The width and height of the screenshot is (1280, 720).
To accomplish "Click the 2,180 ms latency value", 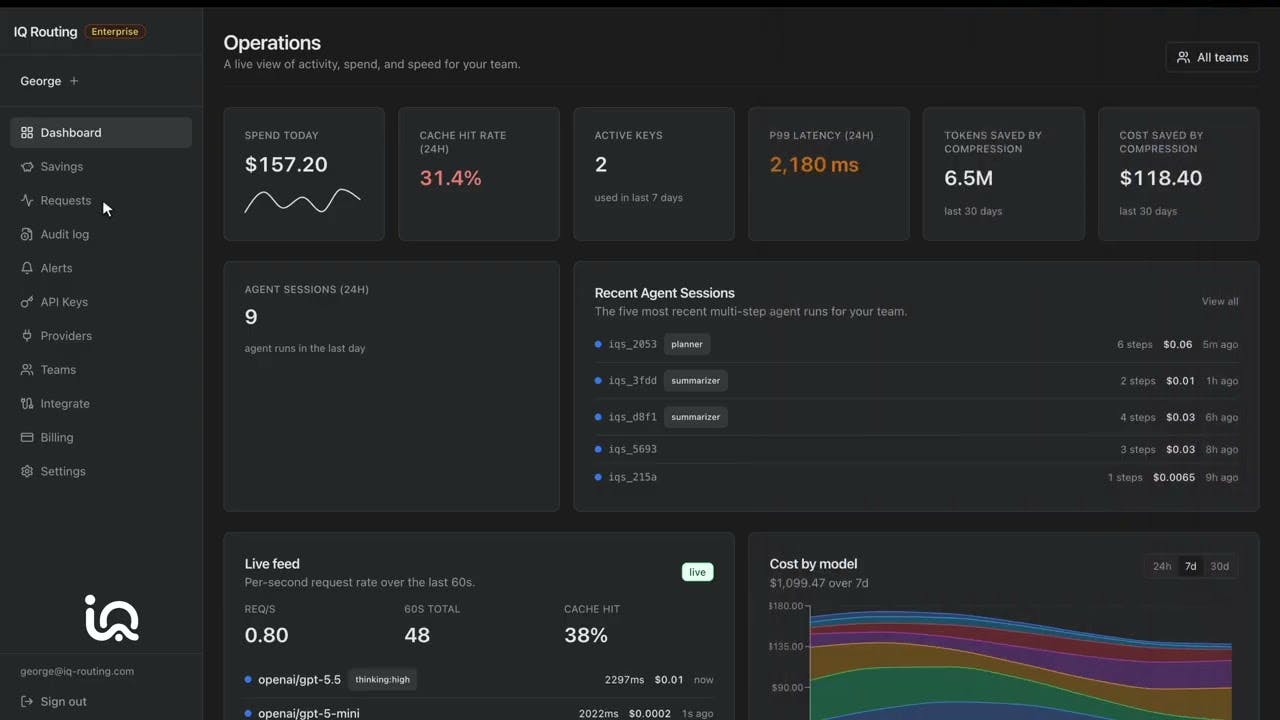I will pos(814,165).
